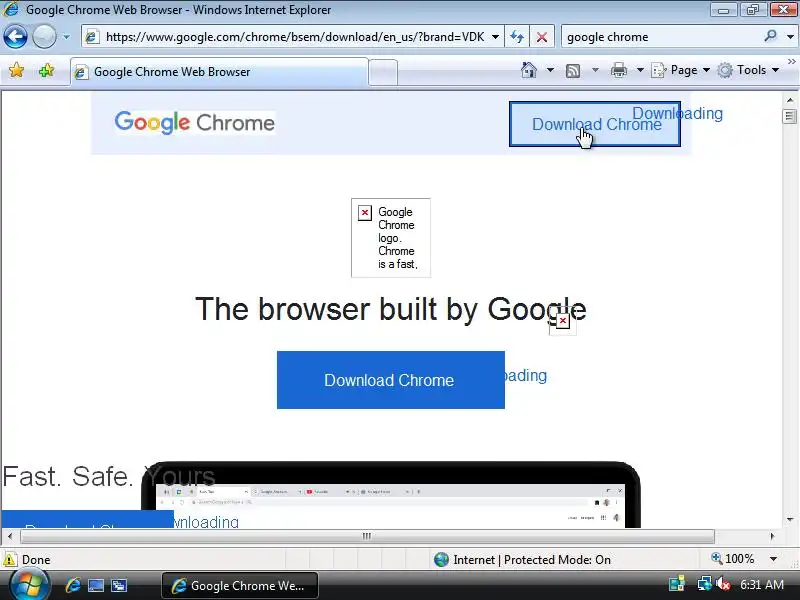Click the RSS Feeds icon

pyautogui.click(x=573, y=70)
